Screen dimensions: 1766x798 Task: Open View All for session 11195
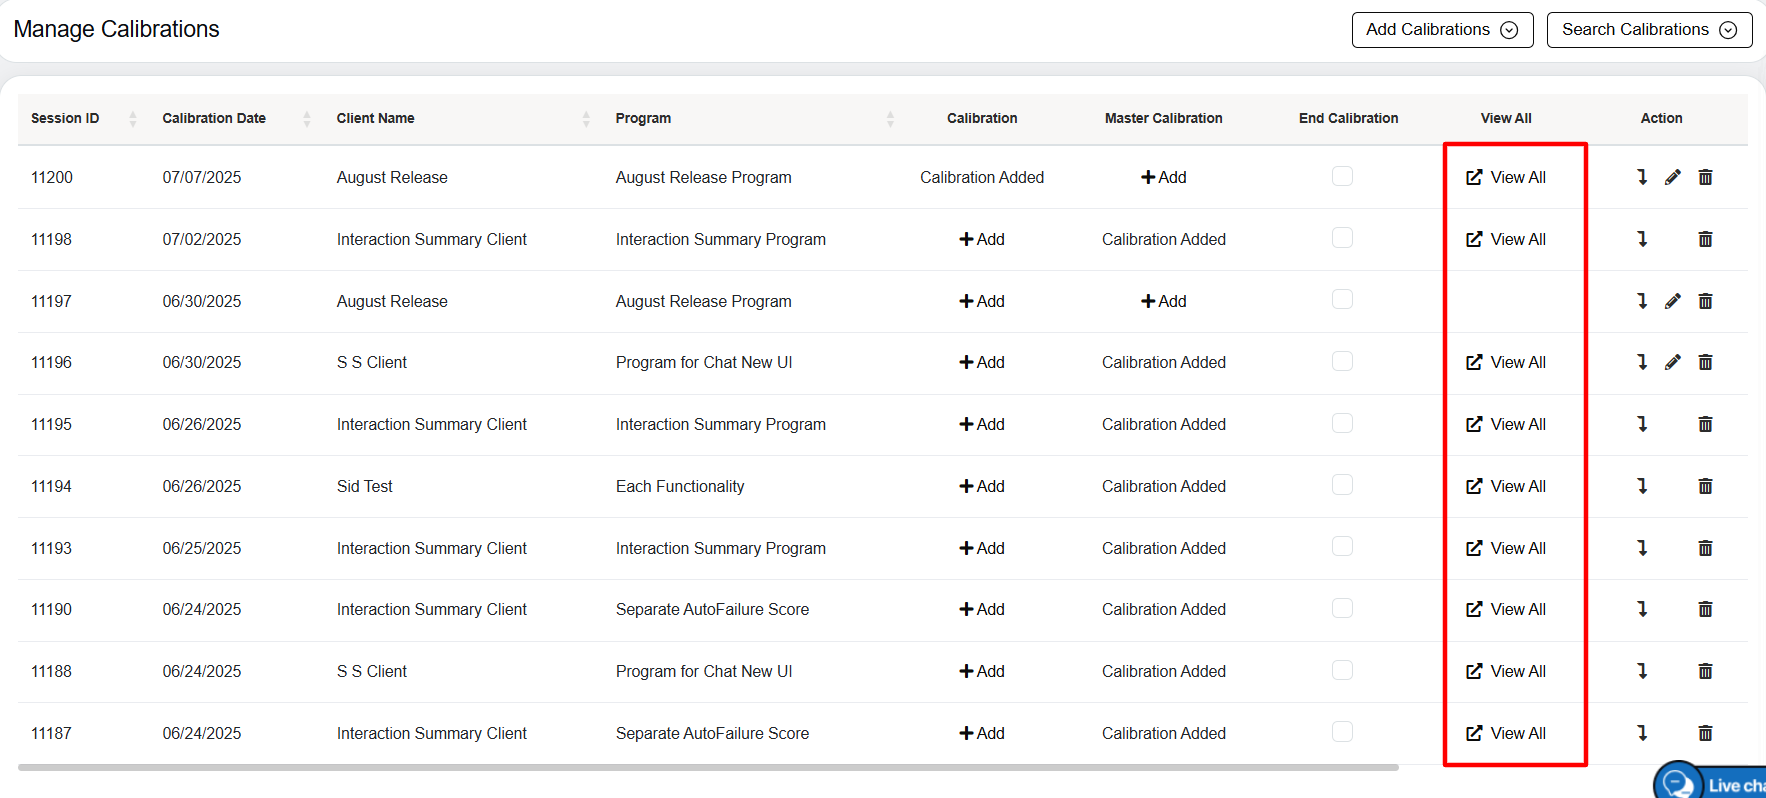click(x=1506, y=424)
